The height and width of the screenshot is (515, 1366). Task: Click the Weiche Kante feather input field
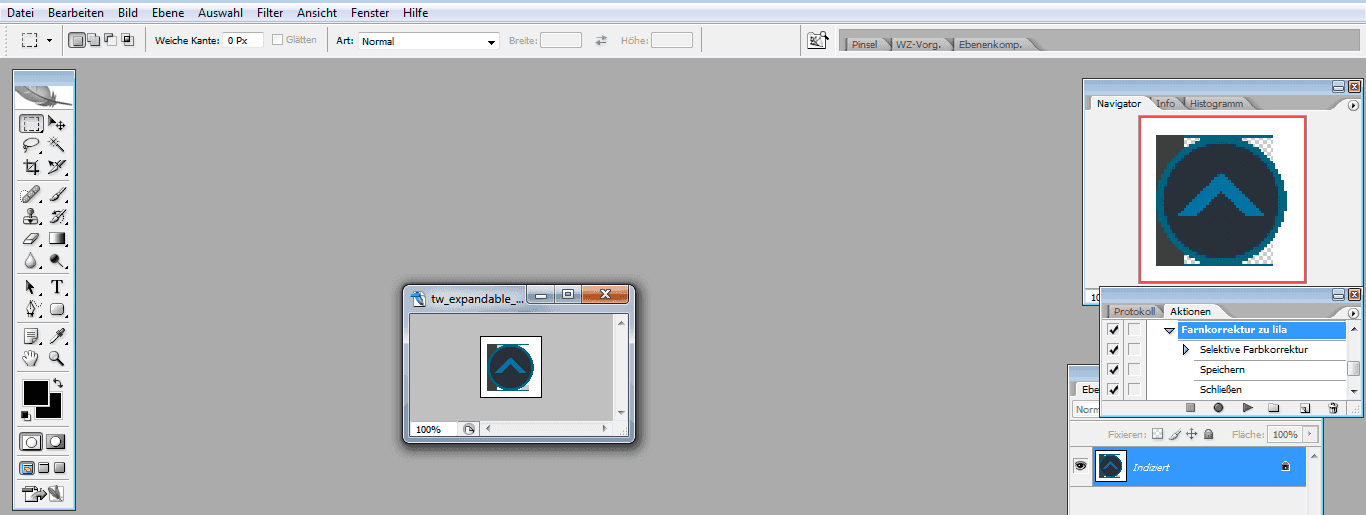click(243, 41)
